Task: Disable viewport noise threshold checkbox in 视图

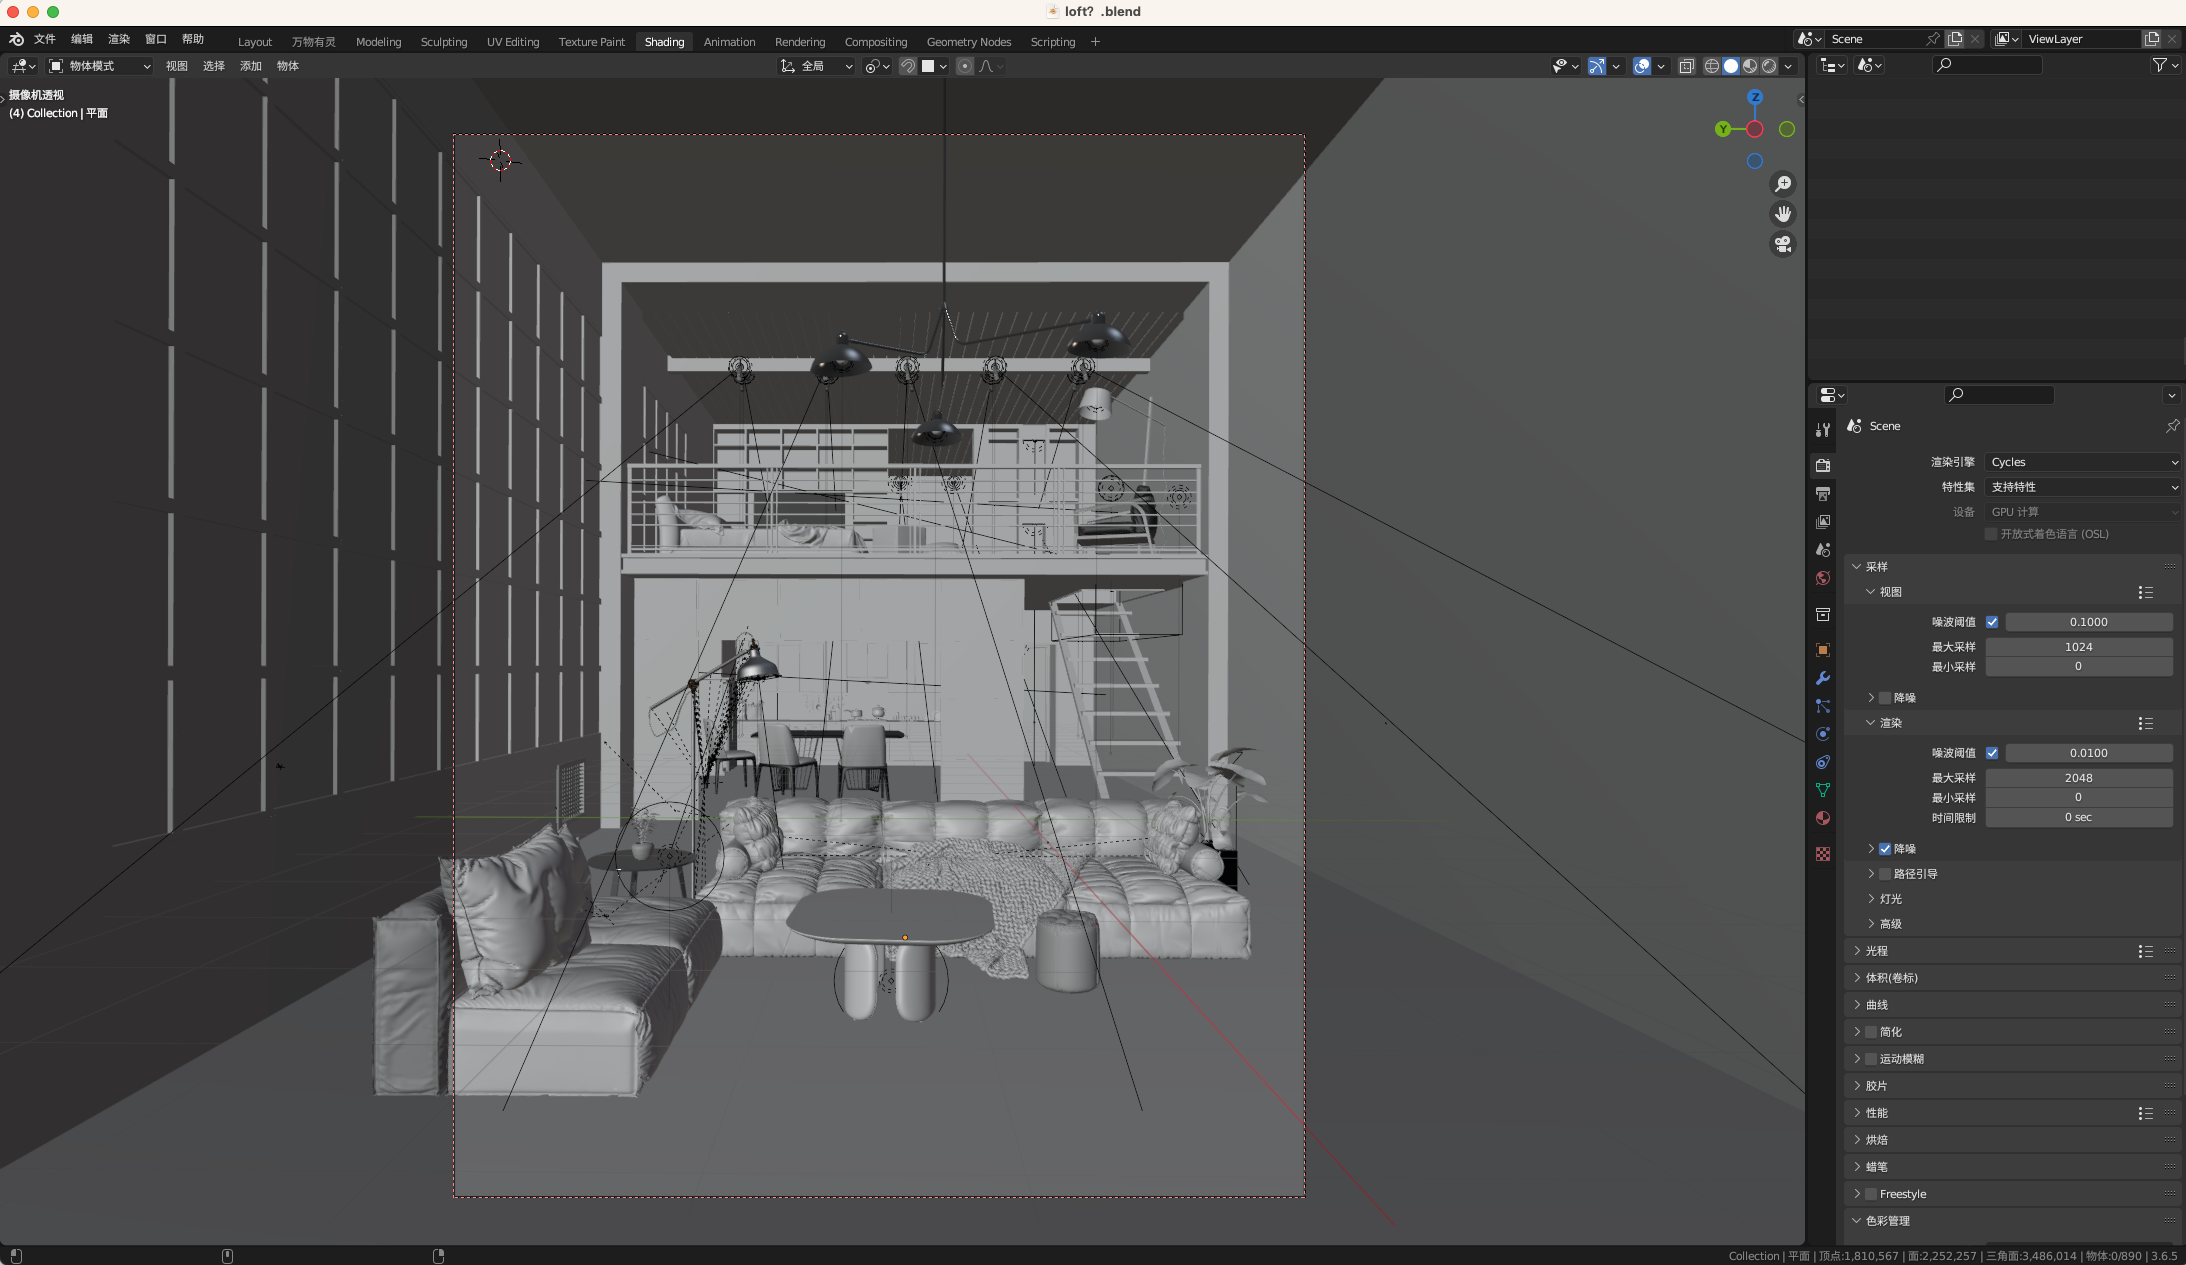Action: (x=1992, y=622)
